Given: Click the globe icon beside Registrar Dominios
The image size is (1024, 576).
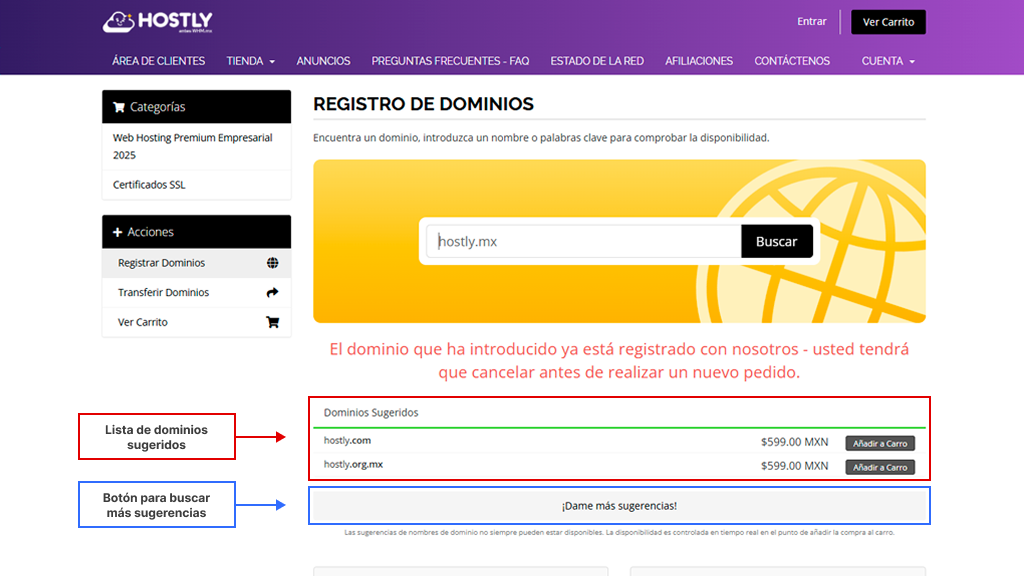Looking at the screenshot, I should click(272, 263).
